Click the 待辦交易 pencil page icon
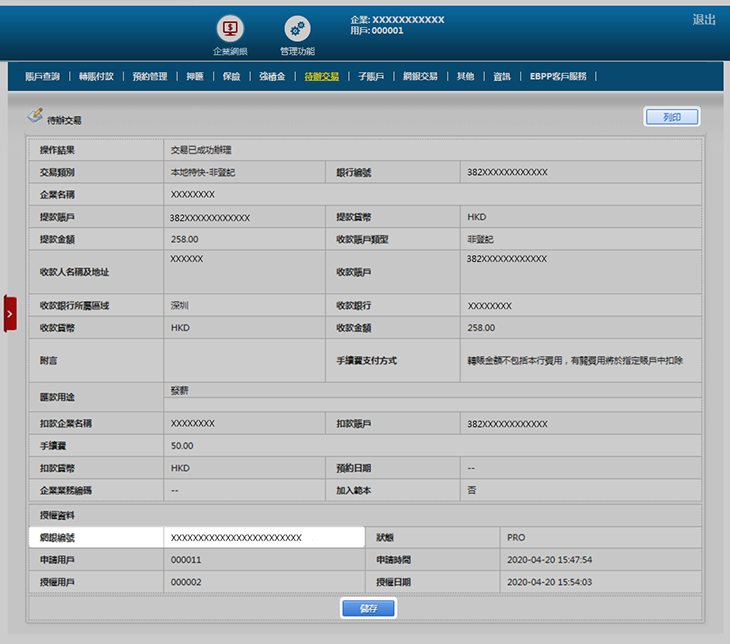This screenshot has width=730, height=644. [x=36, y=116]
